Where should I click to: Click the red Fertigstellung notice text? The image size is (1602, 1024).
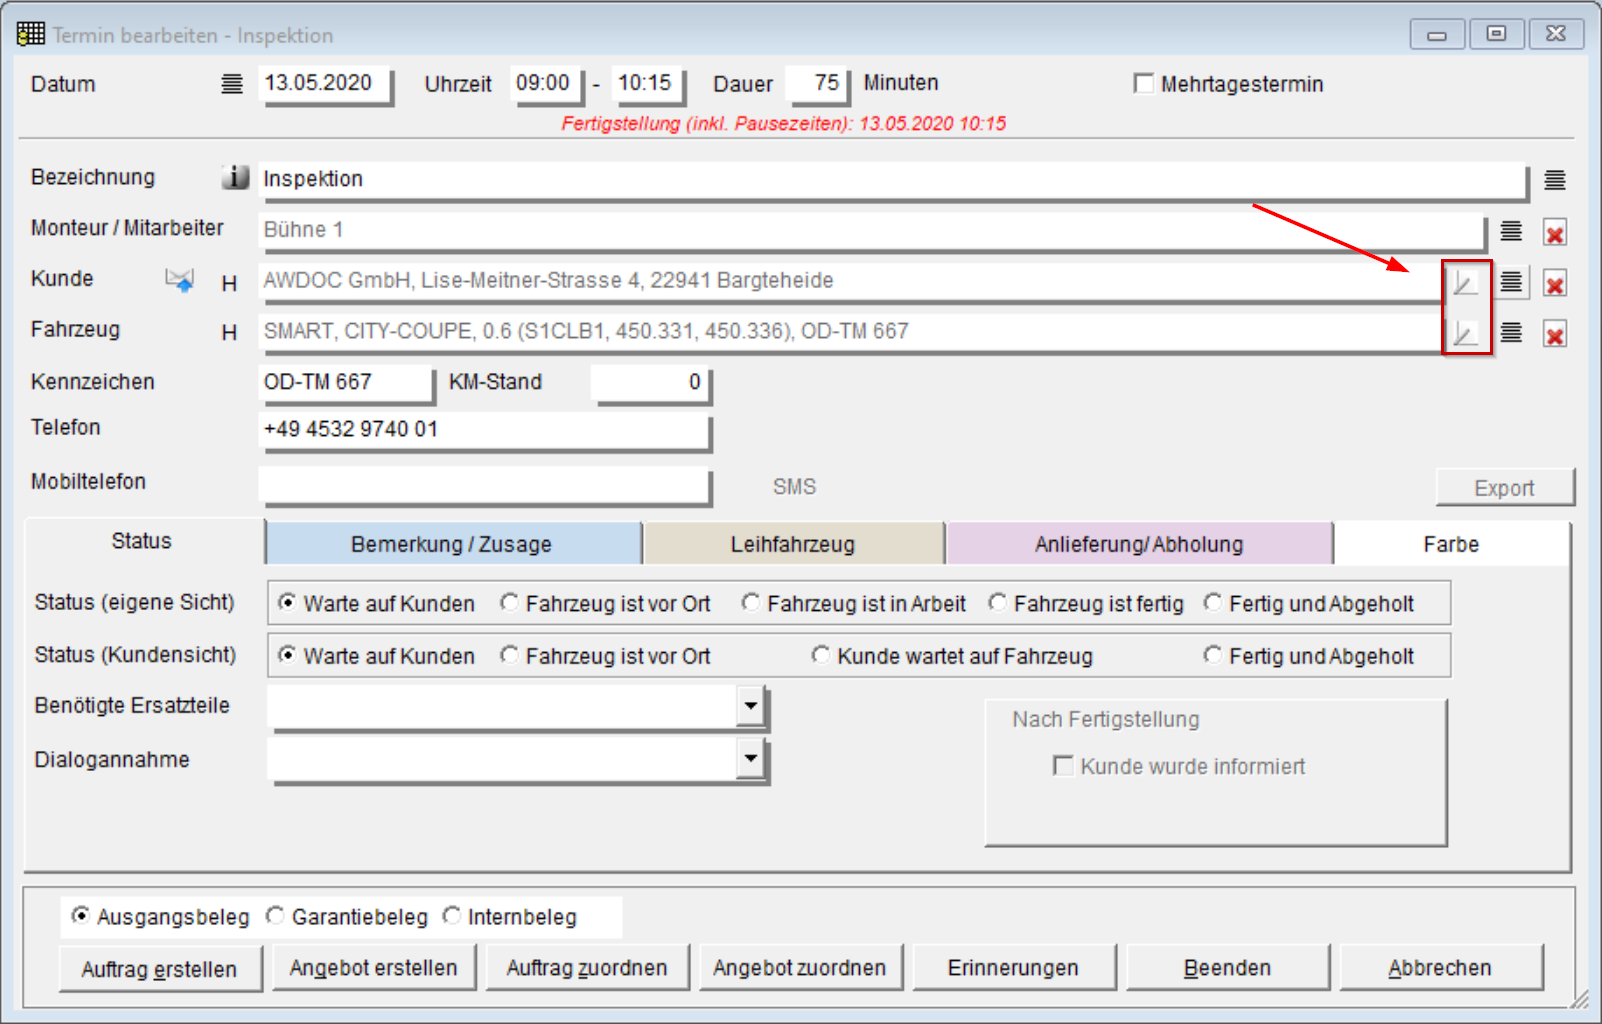point(784,124)
